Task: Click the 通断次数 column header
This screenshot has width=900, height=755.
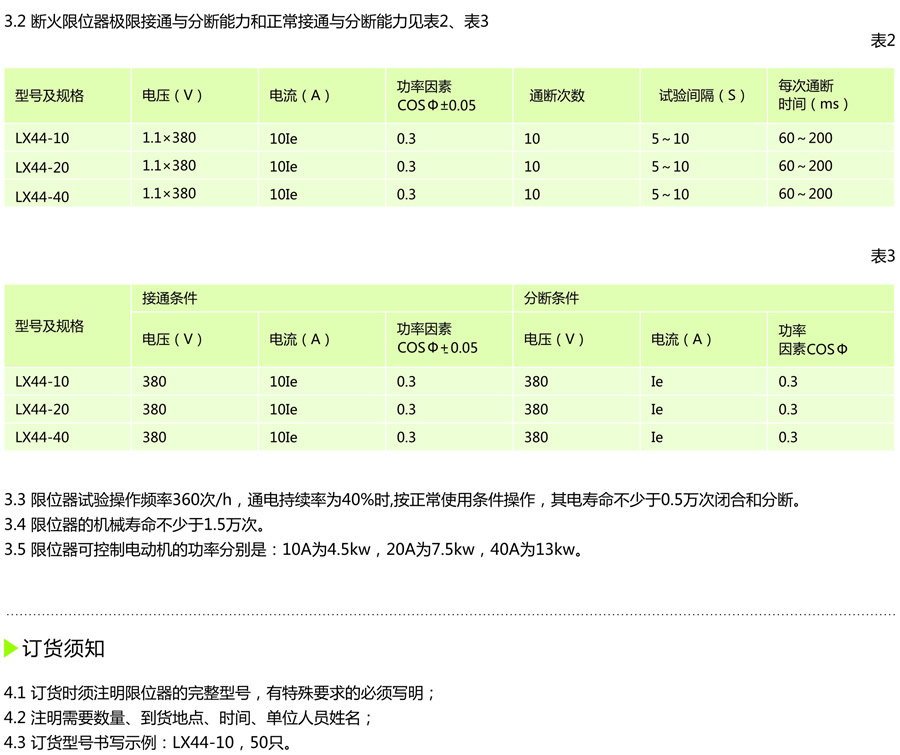Action: pos(557,96)
